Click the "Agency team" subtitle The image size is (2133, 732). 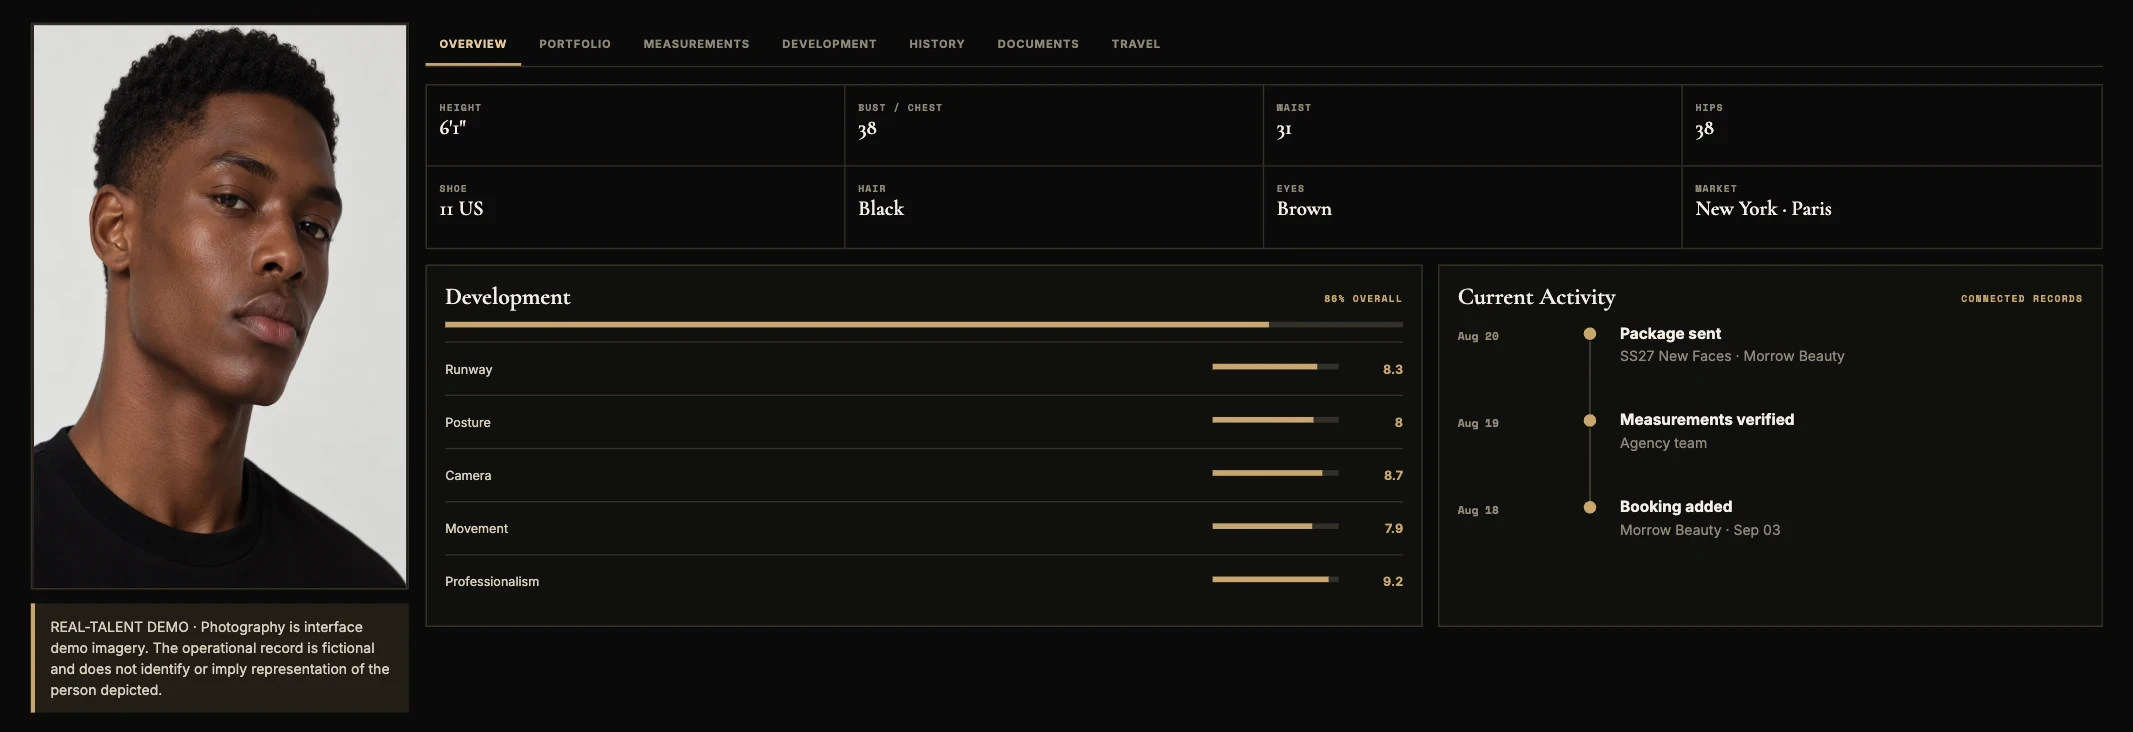[x=1663, y=443]
